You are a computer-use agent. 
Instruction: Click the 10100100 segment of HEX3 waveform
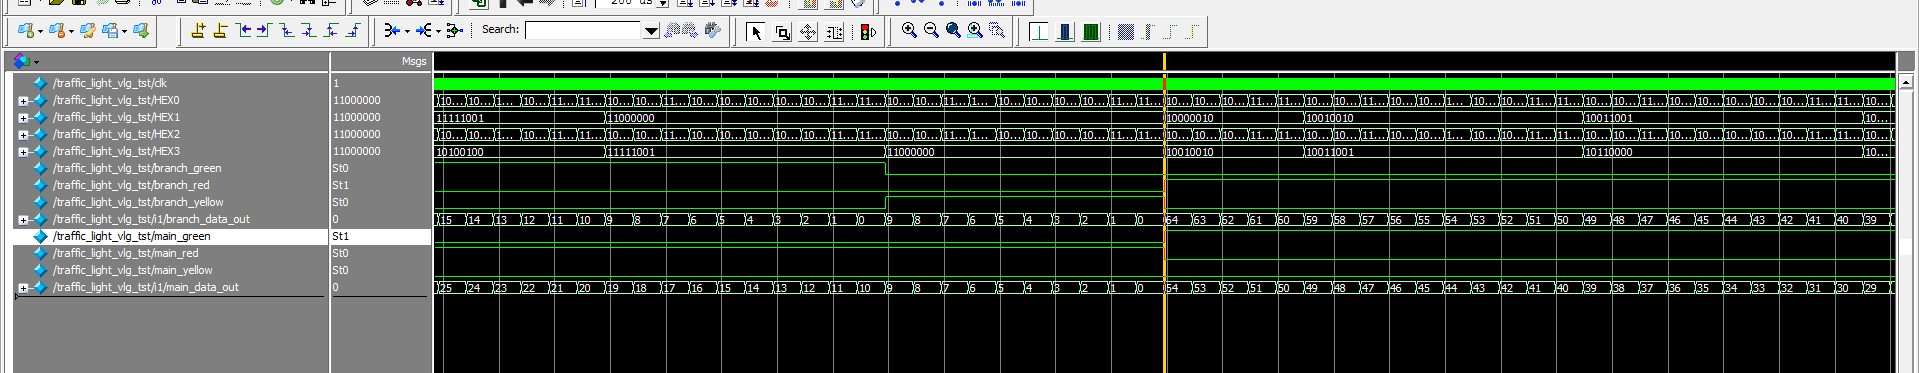520,152
